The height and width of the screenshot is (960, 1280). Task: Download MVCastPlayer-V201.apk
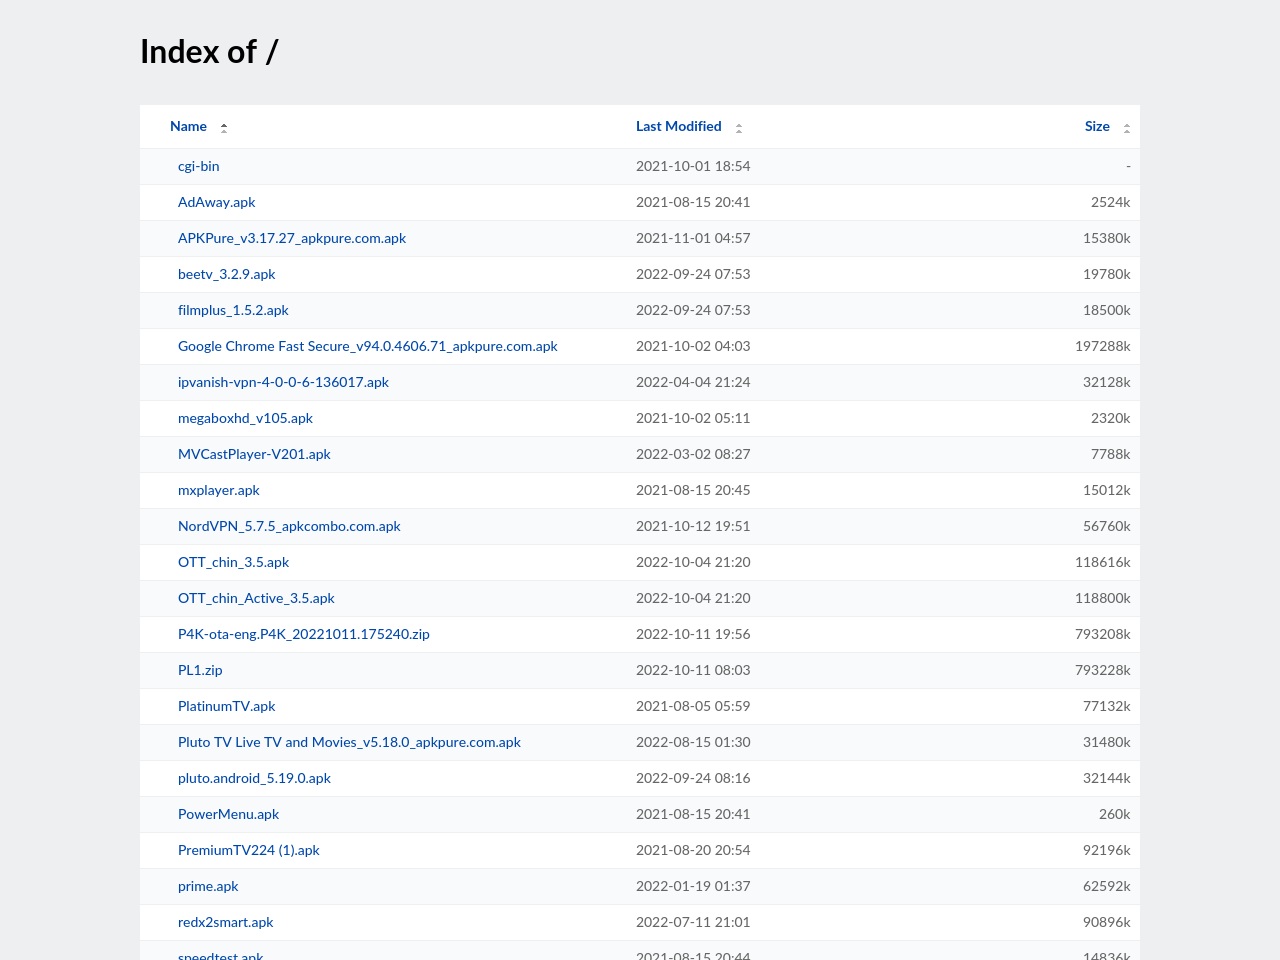254,454
